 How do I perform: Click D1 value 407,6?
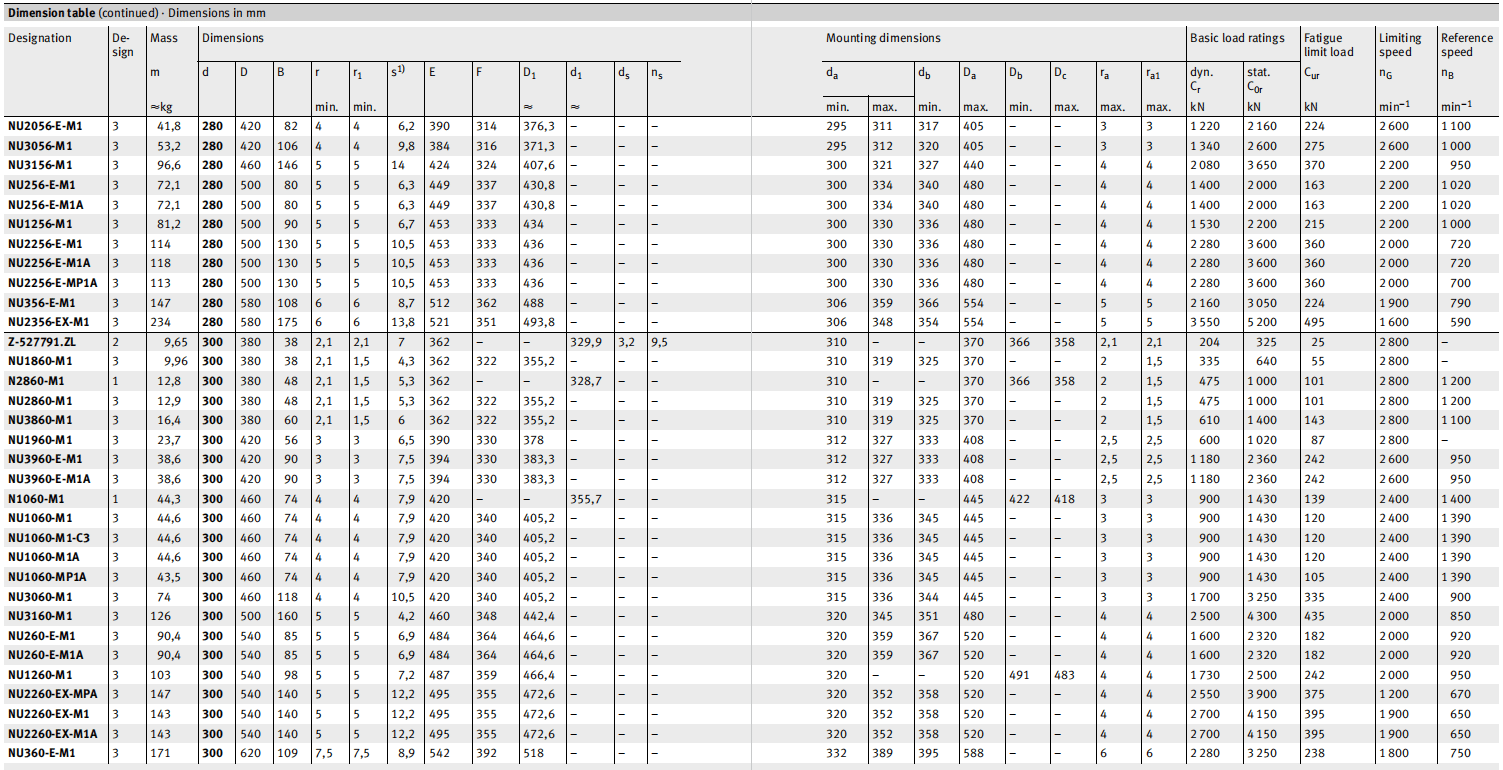pyautogui.click(x=538, y=165)
